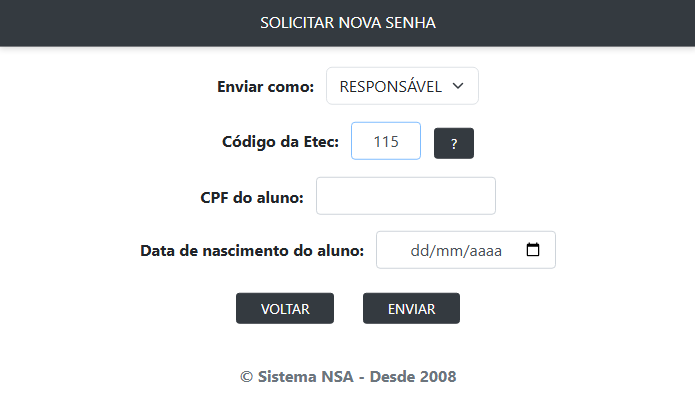Viewport: 695px width, 404px height.
Task: Click the birth date input field
Action: 465,251
